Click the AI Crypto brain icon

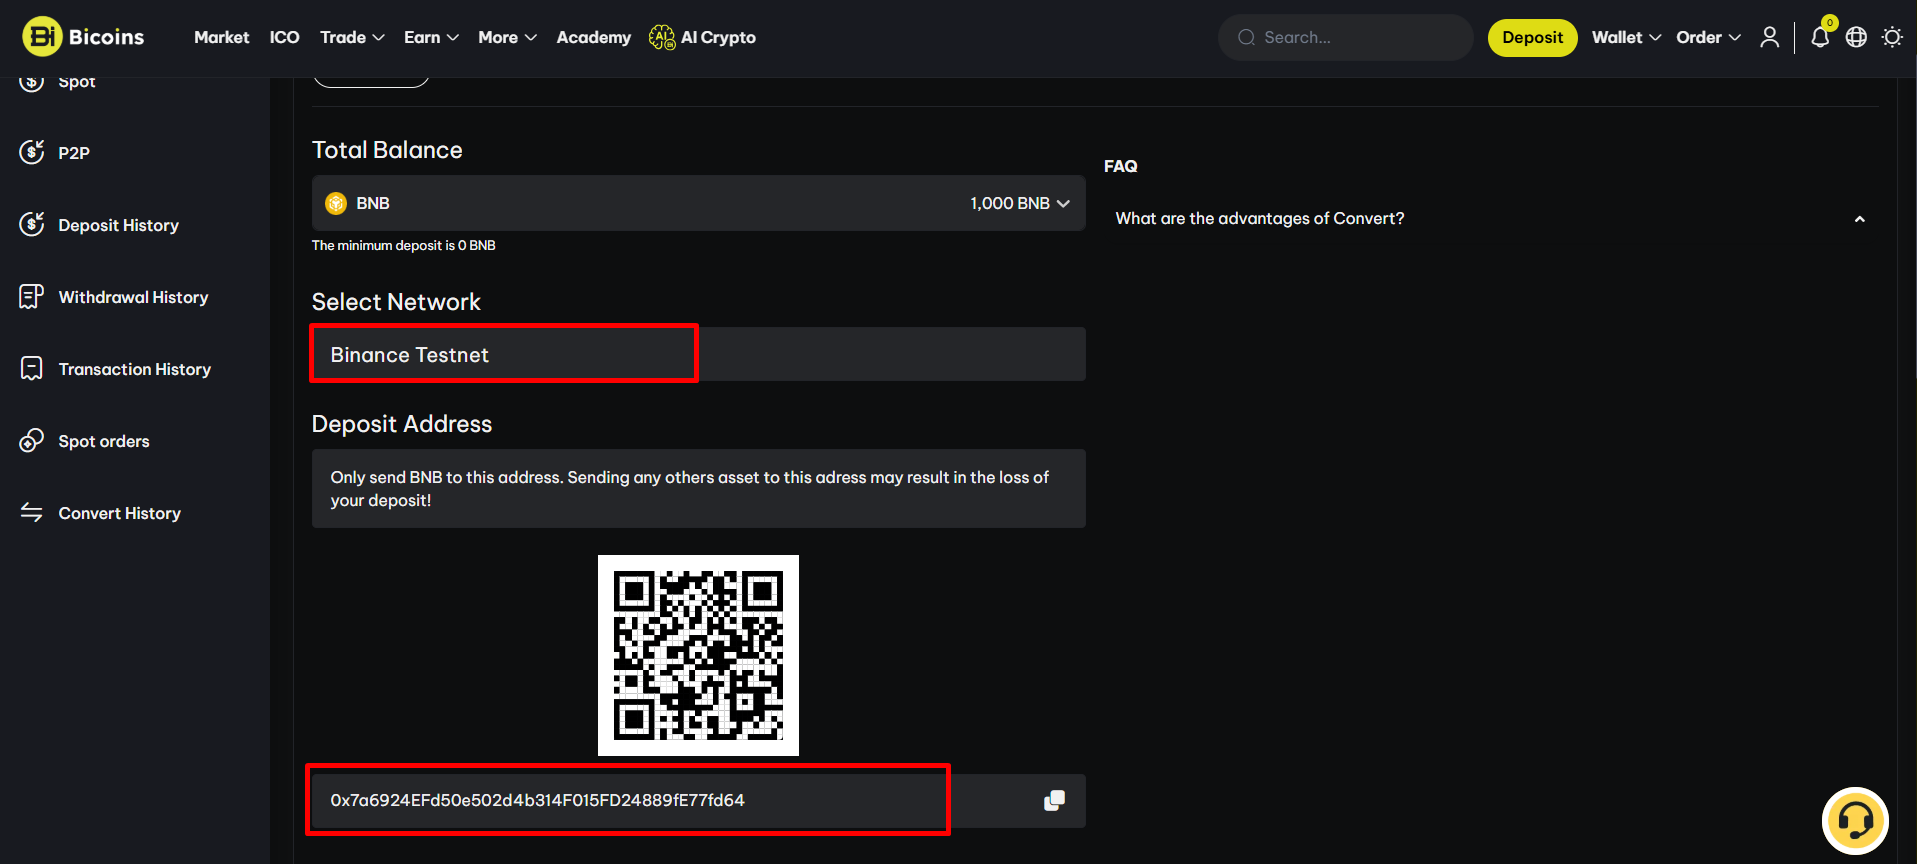[x=662, y=37]
